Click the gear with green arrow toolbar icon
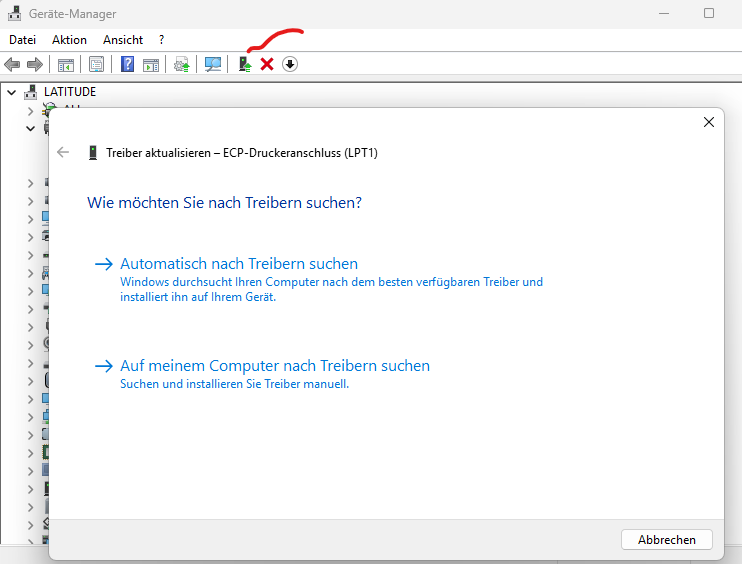Image resolution: width=742 pixels, height=564 pixels. pyautogui.click(x=182, y=64)
